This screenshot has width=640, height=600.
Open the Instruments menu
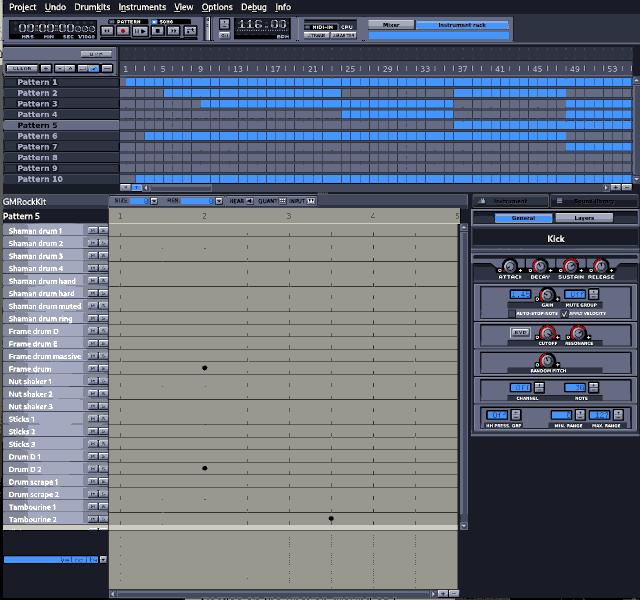click(x=142, y=7)
